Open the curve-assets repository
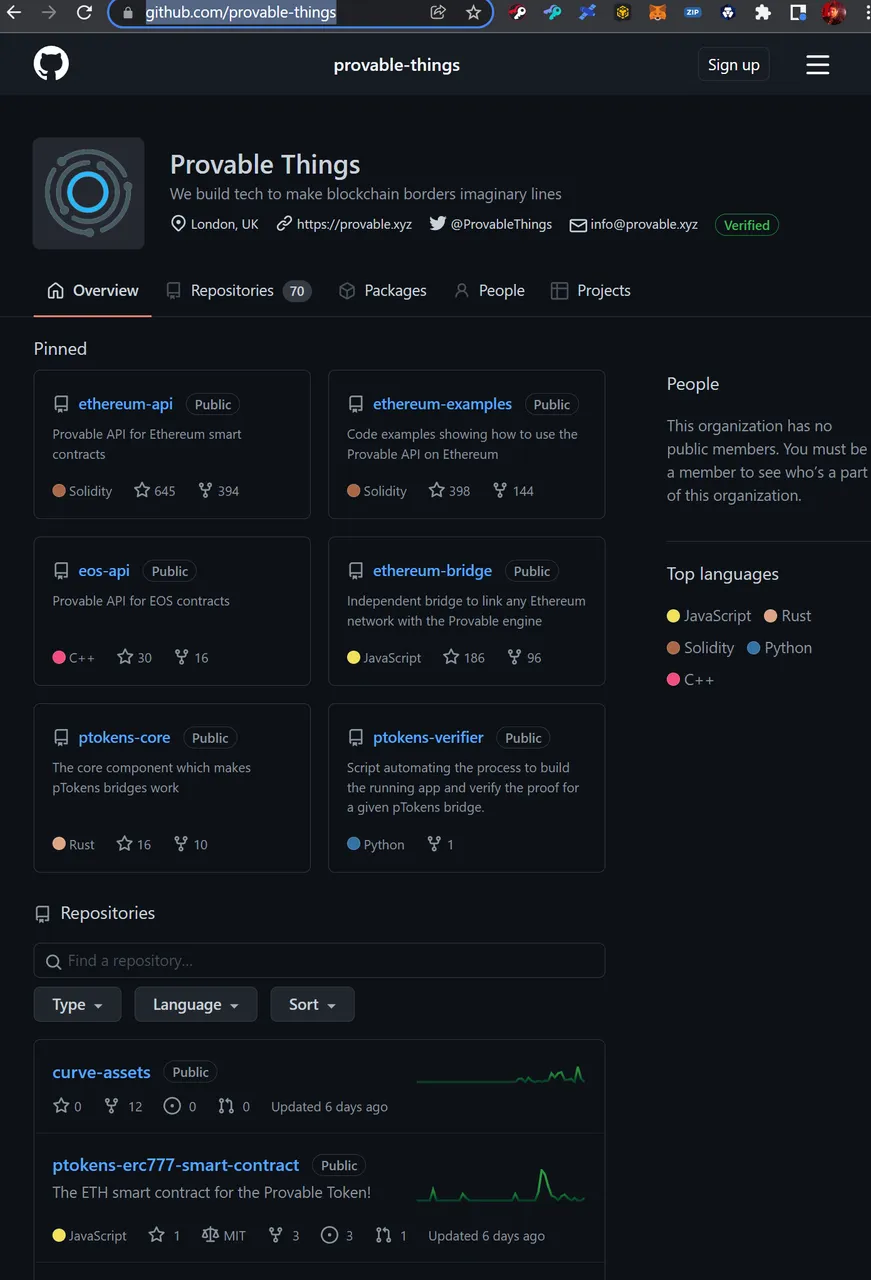This screenshot has height=1280, width=871. coord(101,1072)
